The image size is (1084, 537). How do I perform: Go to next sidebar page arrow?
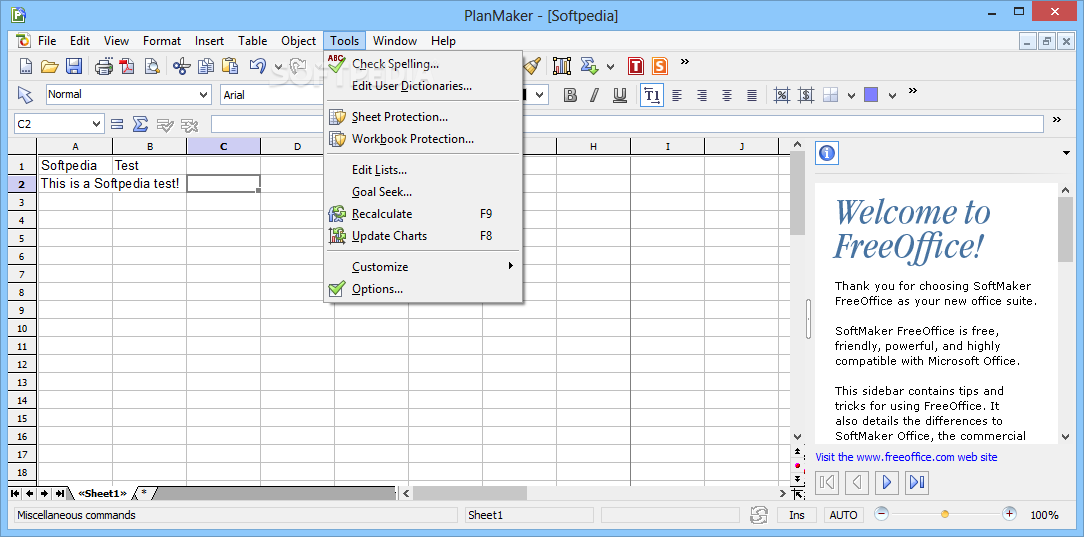click(x=887, y=482)
